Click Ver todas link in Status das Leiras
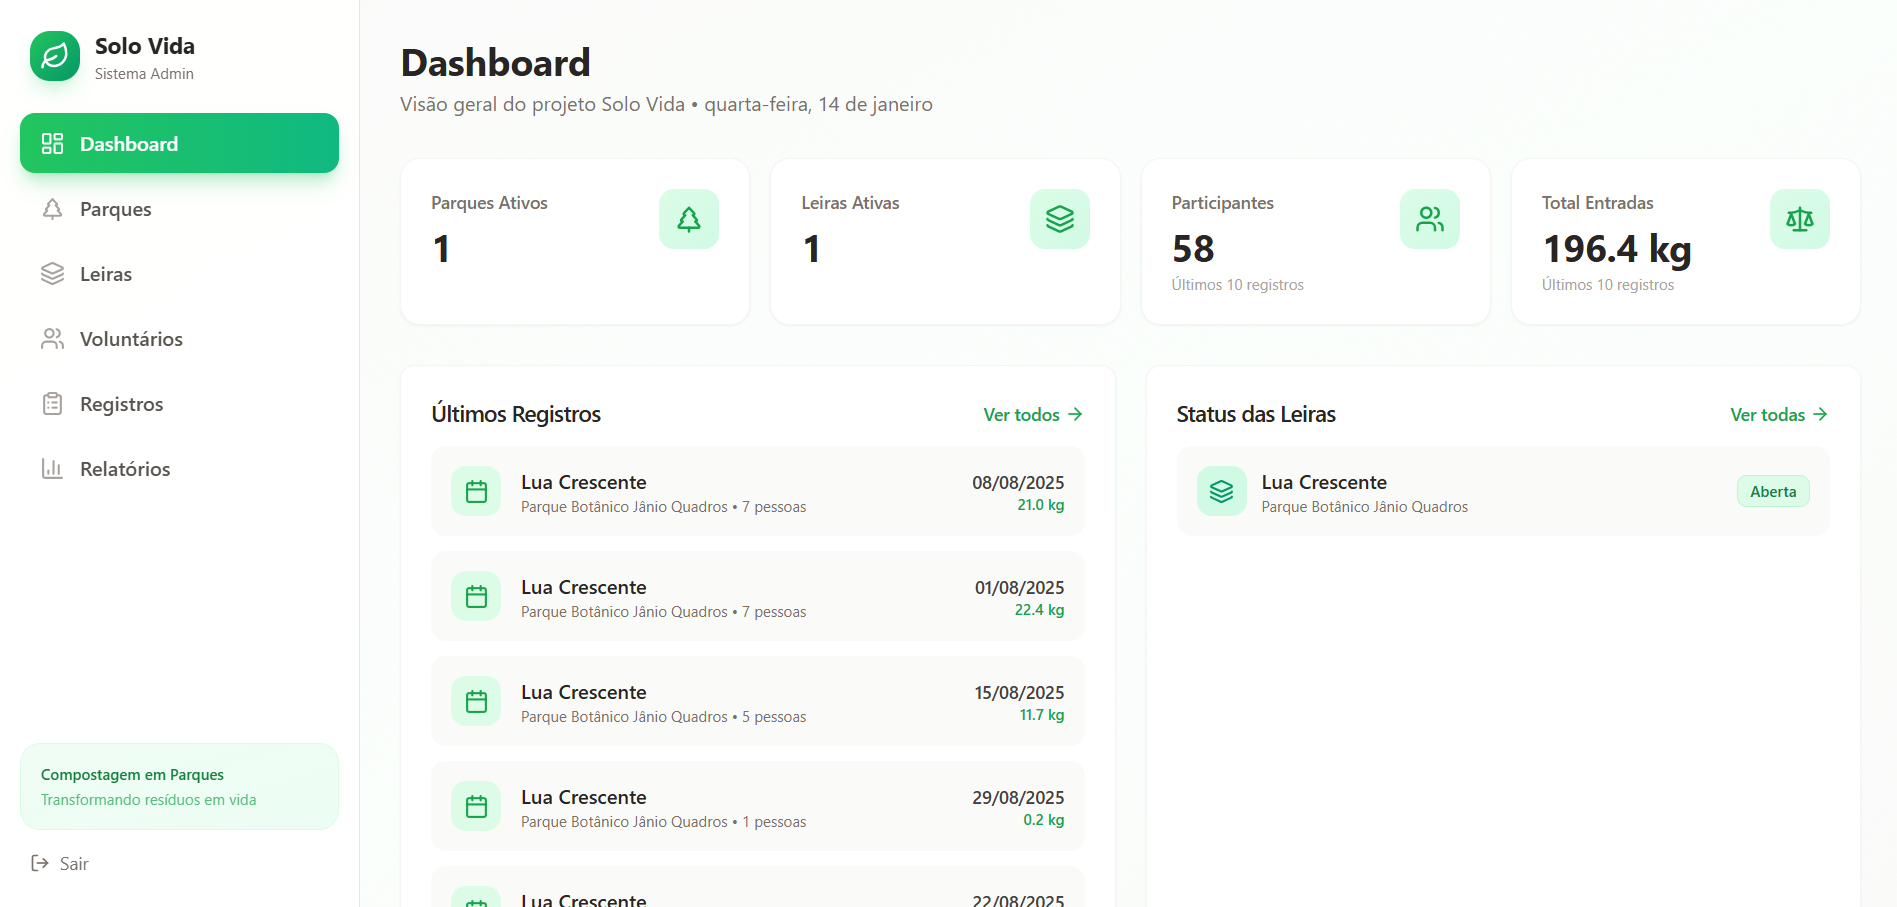This screenshot has width=1897, height=907. click(1779, 414)
